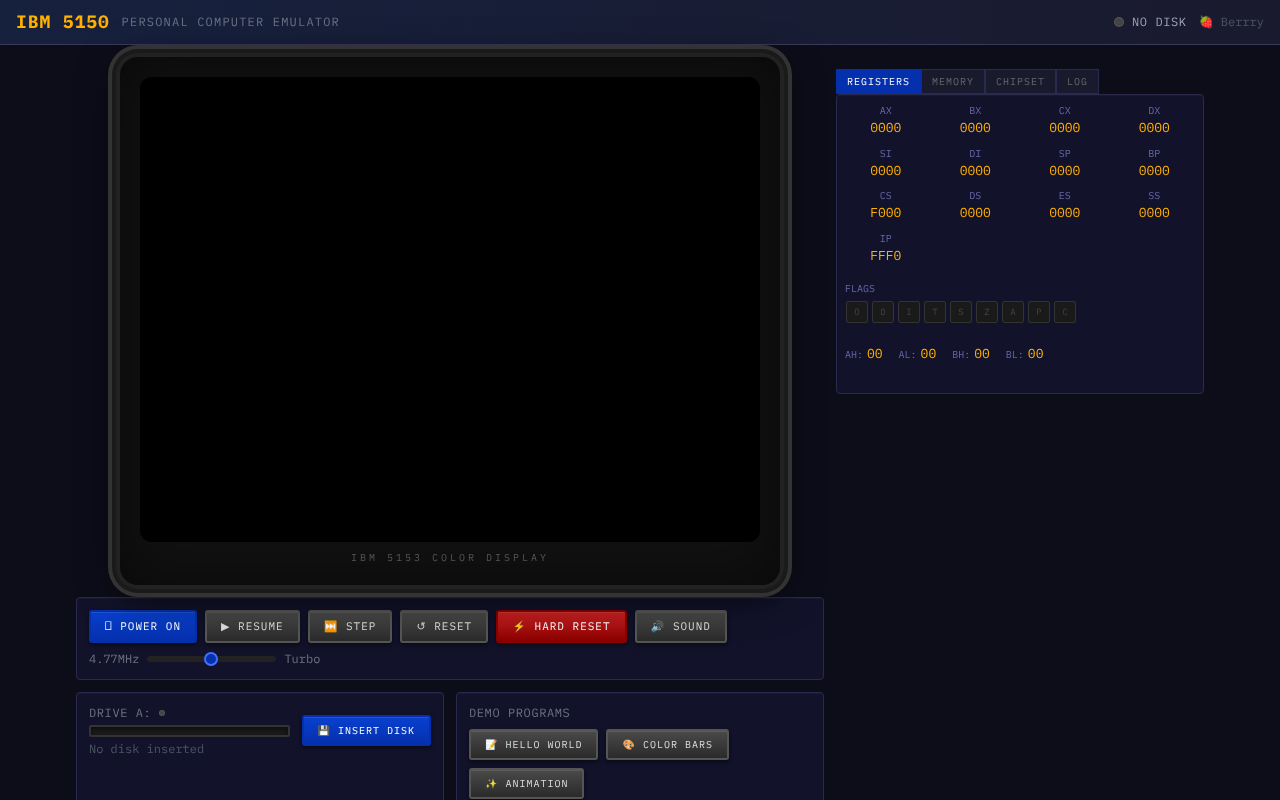Image resolution: width=1280 pixels, height=800 pixels.
Task: Run the Animation demo program
Action: [526, 784]
